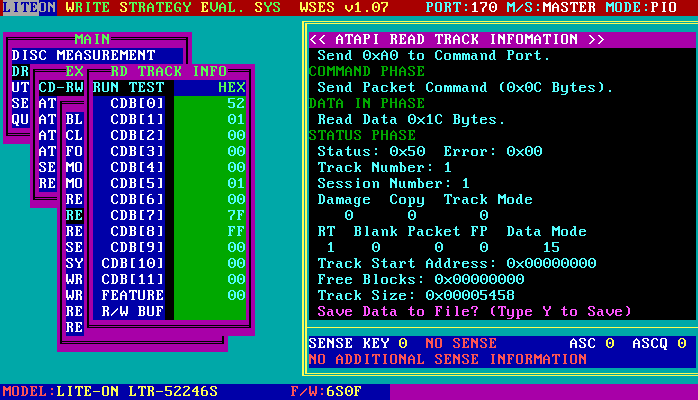This screenshot has width=698, height=400.
Task: Edit the CDB[7] value 7F
Action: 235,215
